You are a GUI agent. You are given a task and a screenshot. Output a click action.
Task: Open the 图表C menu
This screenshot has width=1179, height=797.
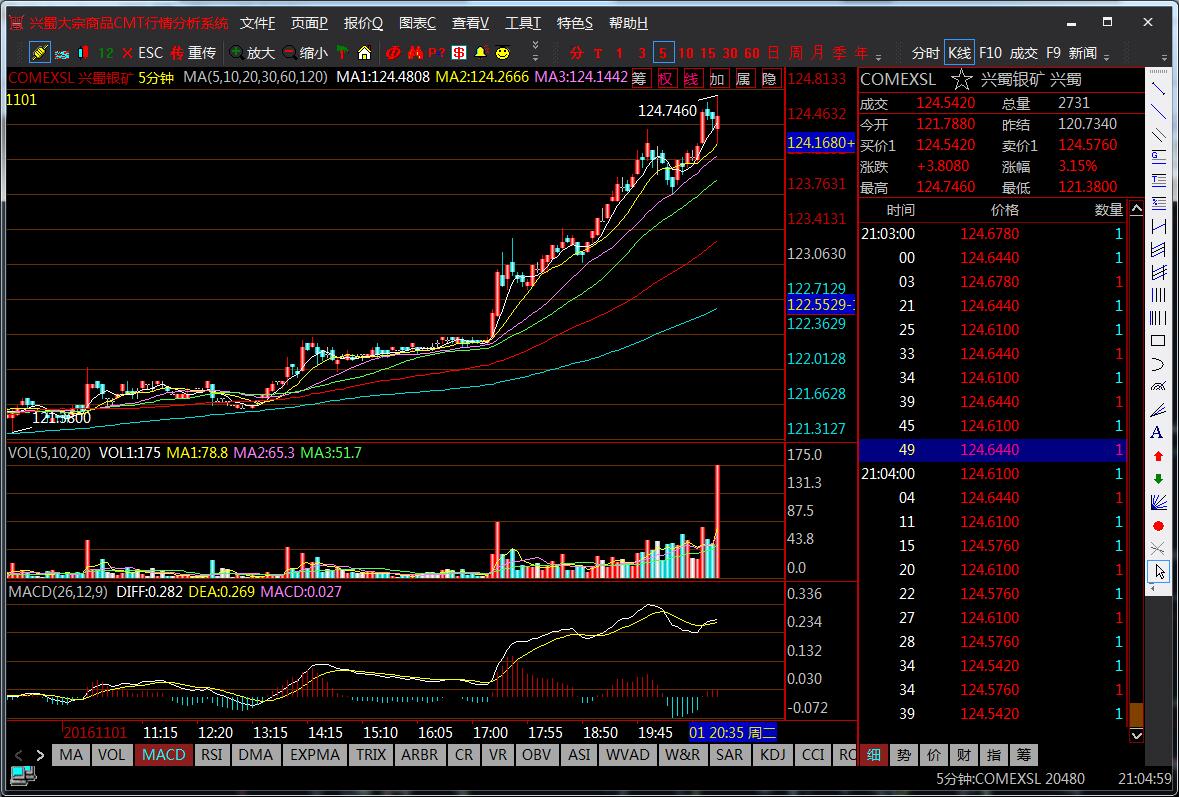tap(417, 23)
